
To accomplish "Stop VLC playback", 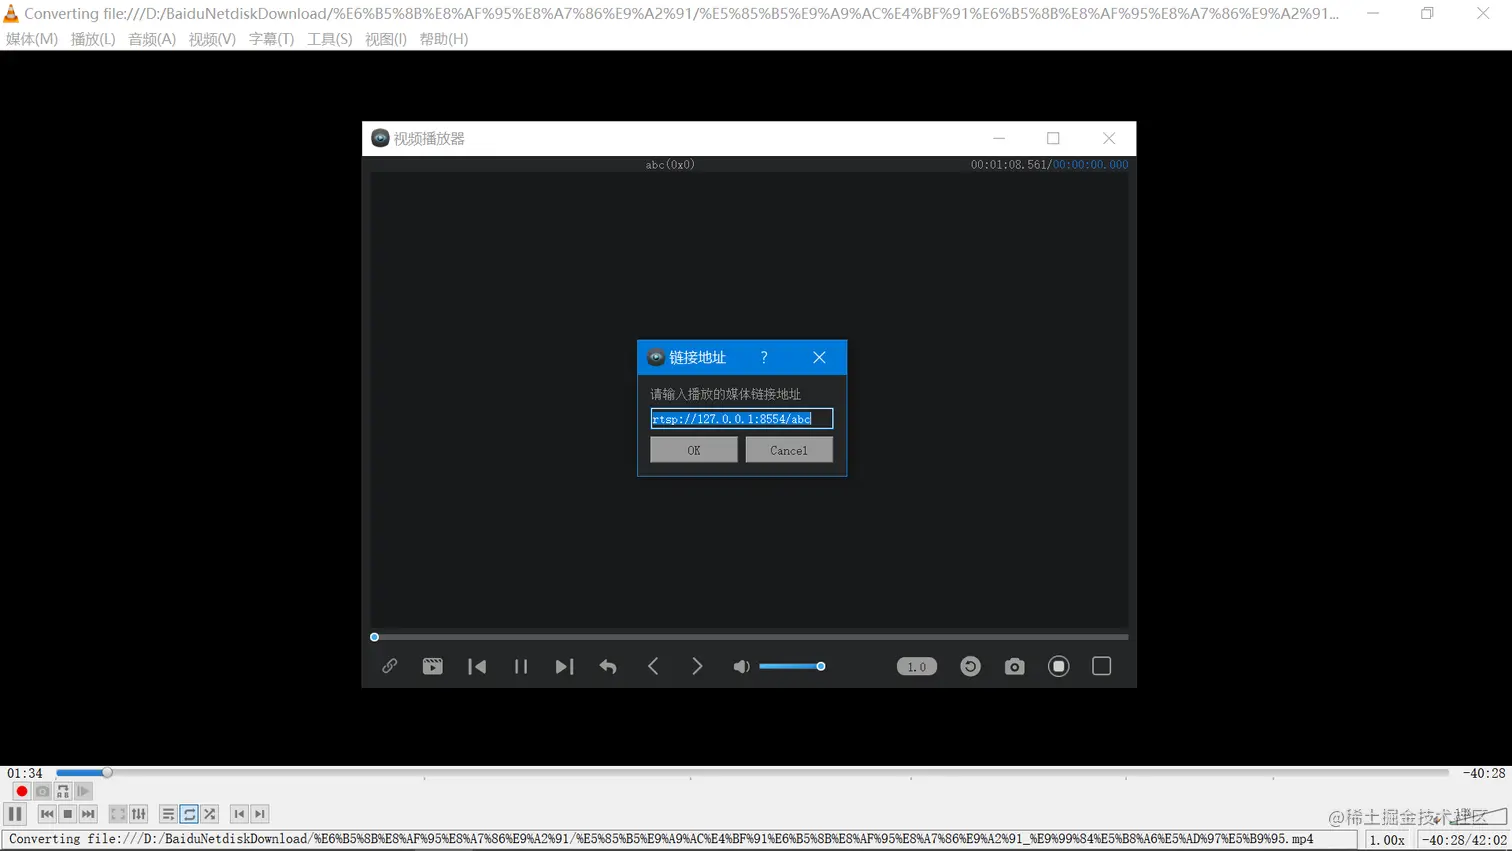I will click(68, 814).
